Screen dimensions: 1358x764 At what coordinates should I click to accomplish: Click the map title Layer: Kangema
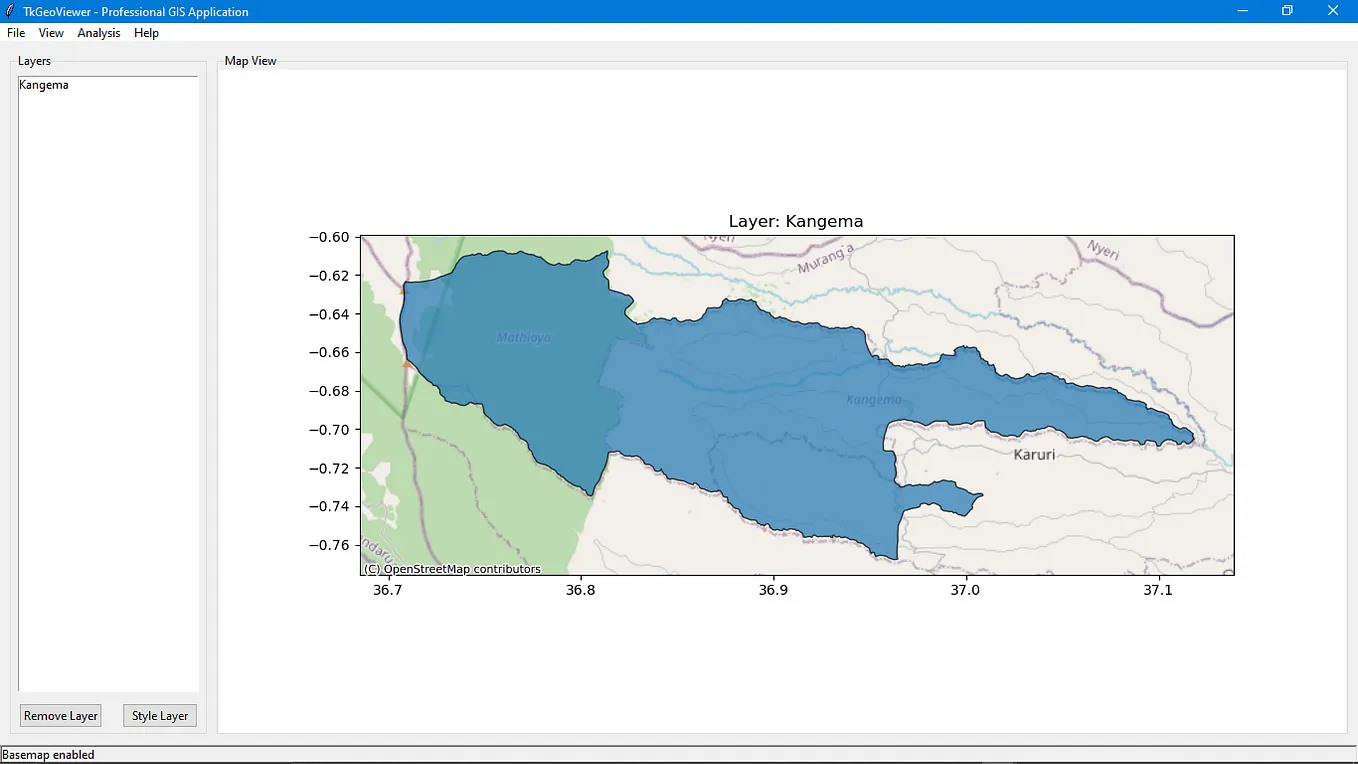click(795, 221)
